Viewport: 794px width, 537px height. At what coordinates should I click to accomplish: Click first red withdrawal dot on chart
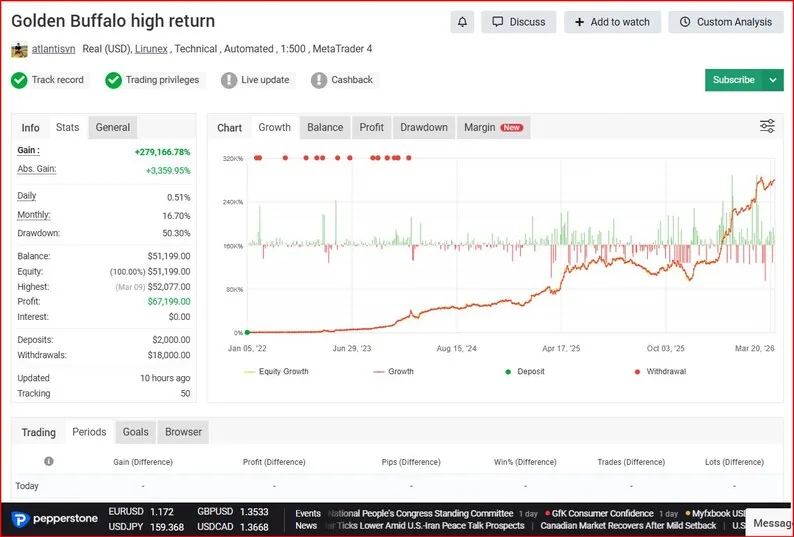tap(256, 158)
